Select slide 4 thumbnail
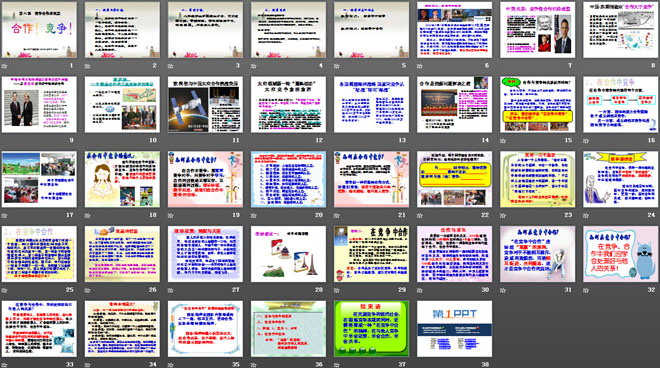The width and height of the screenshot is (660, 368). point(288,30)
